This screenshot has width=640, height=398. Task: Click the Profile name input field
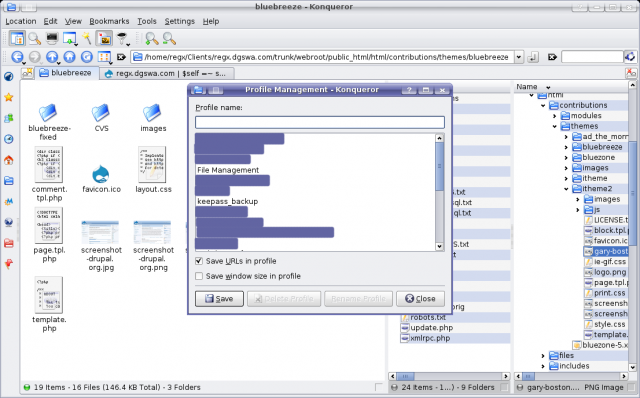click(320, 122)
